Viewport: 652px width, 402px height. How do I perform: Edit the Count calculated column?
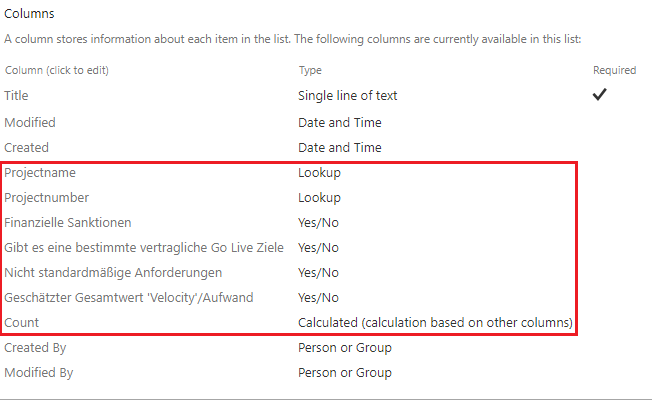22,323
